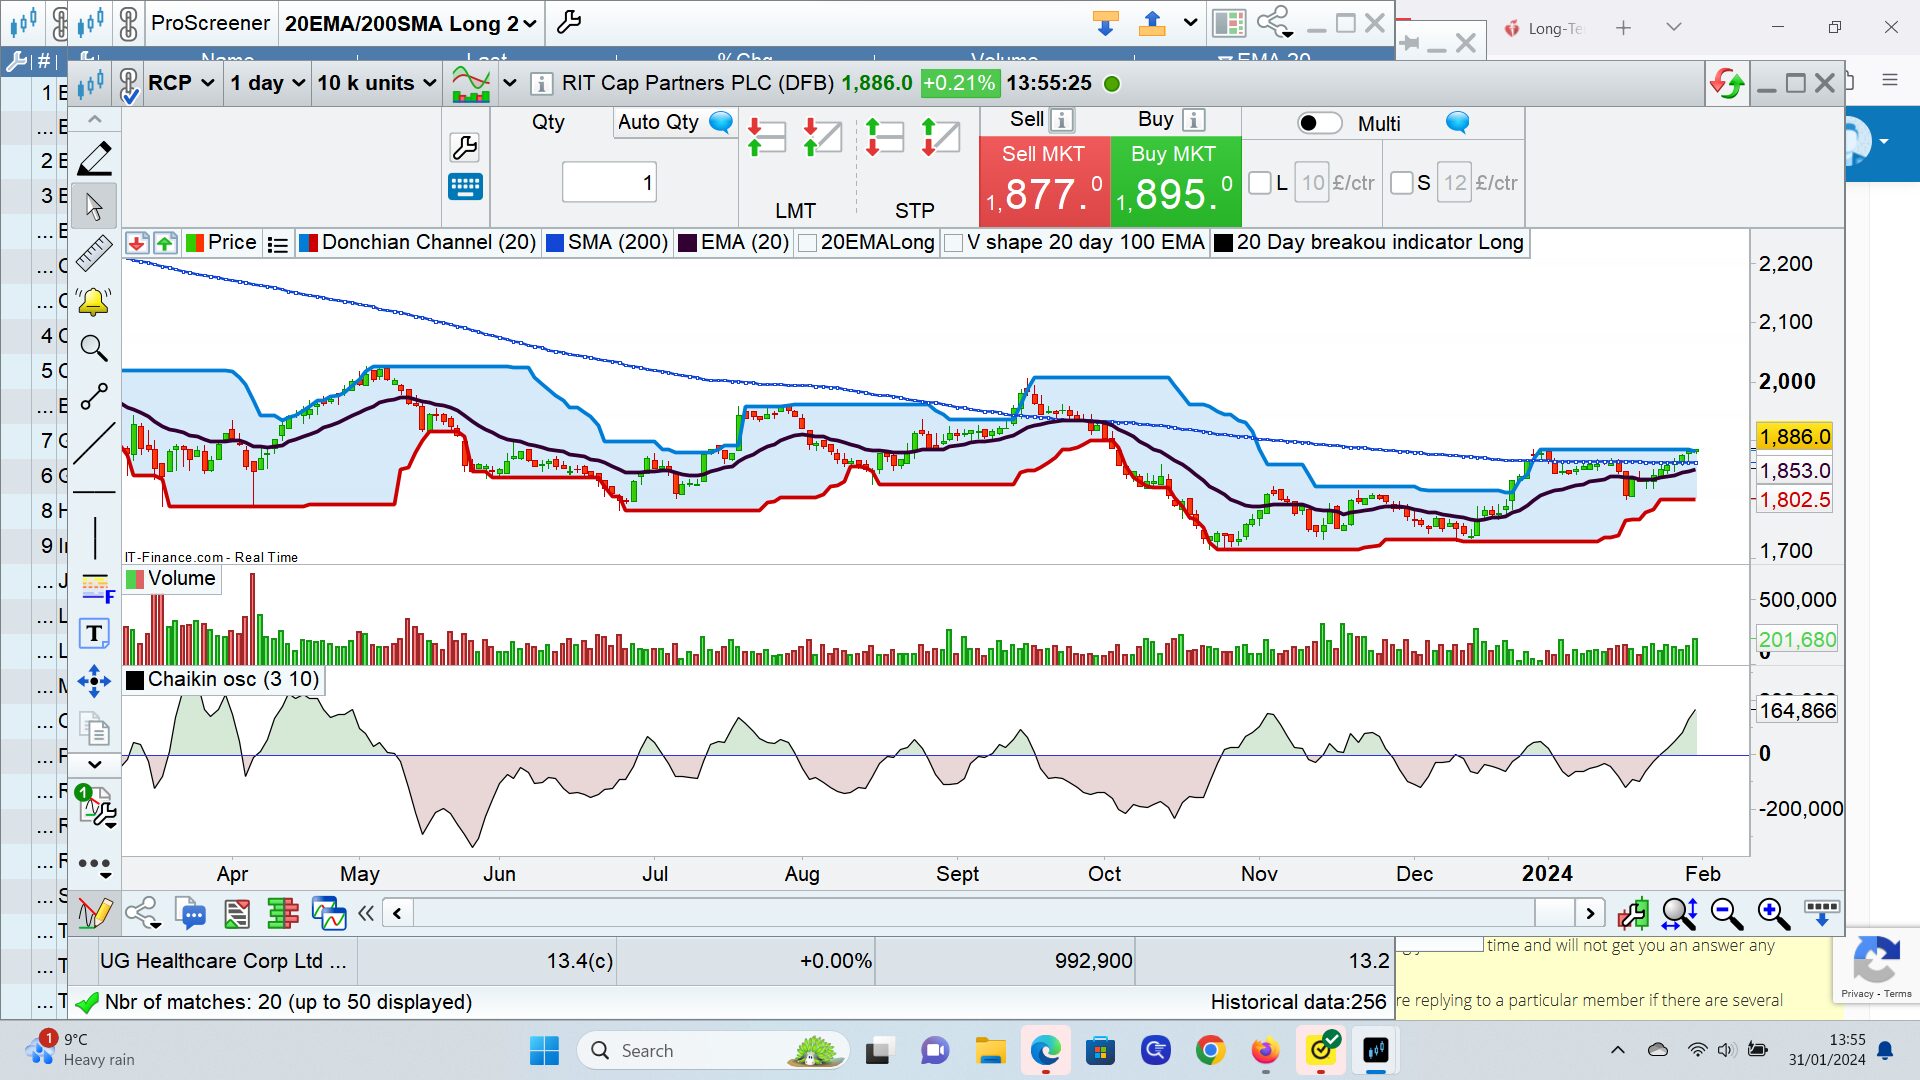Expand the screener selection dropdown

pyautogui.click(x=410, y=23)
